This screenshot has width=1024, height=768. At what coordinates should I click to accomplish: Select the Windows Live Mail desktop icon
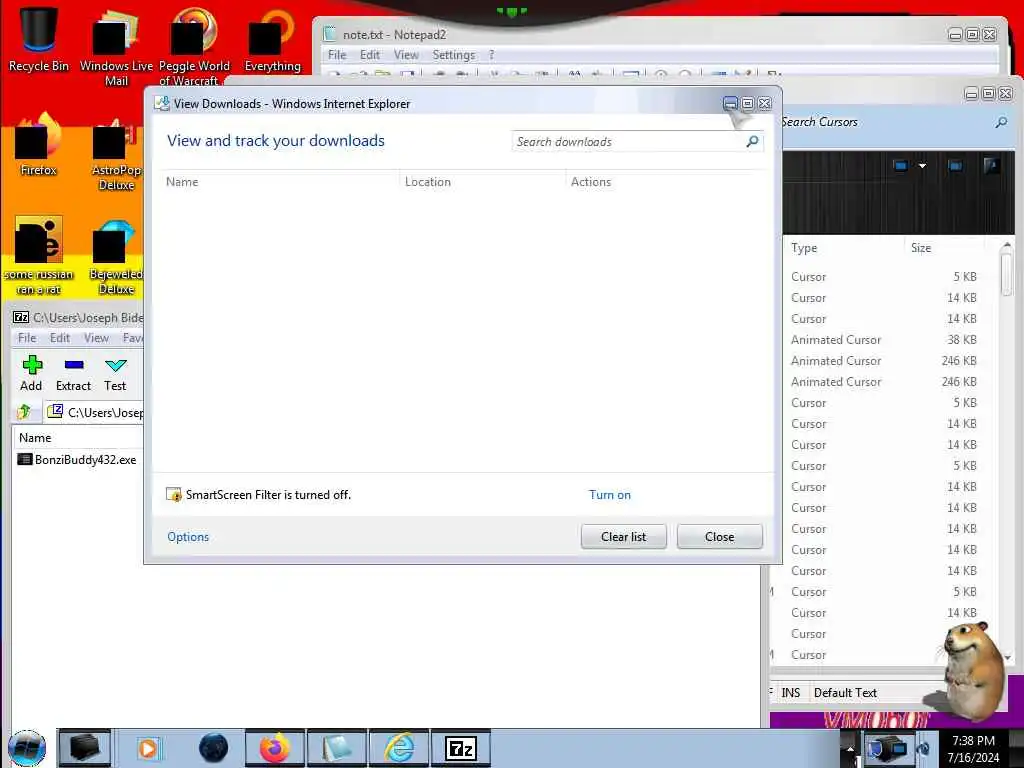[x=116, y=46]
